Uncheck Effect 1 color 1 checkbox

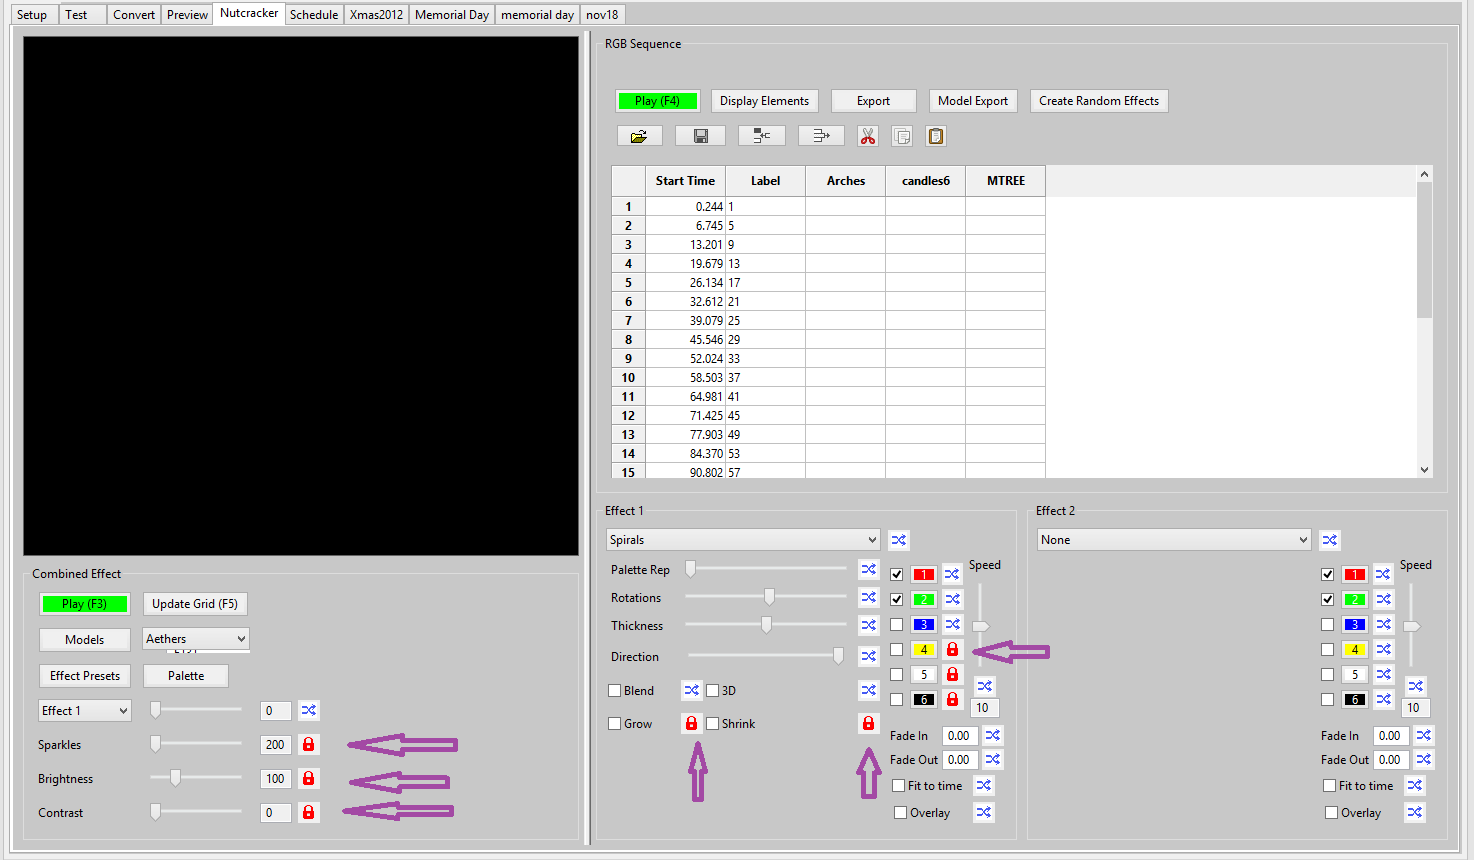897,574
